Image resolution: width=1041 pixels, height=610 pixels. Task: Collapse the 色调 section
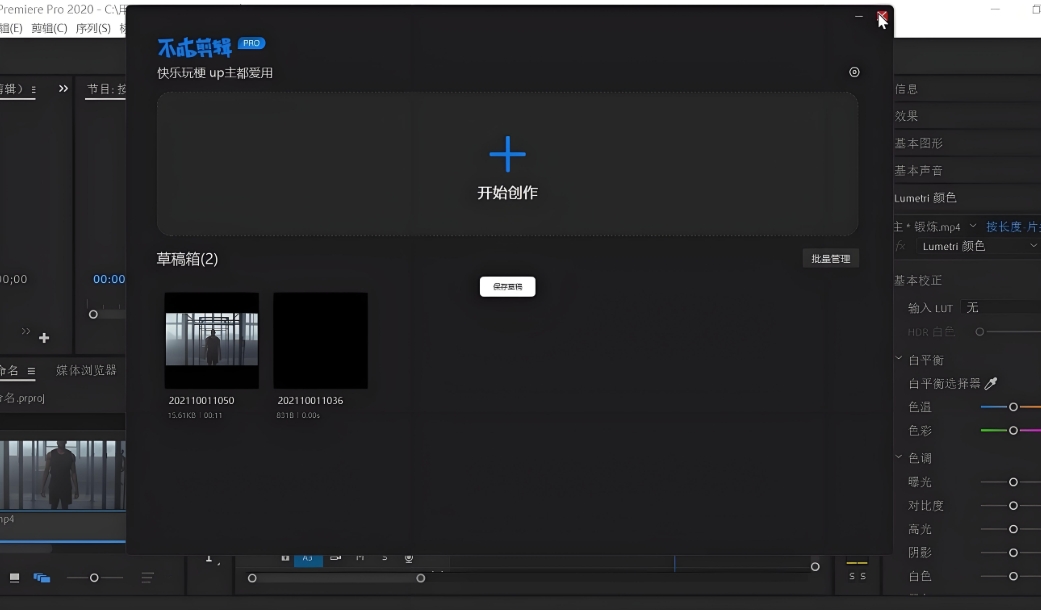point(899,458)
